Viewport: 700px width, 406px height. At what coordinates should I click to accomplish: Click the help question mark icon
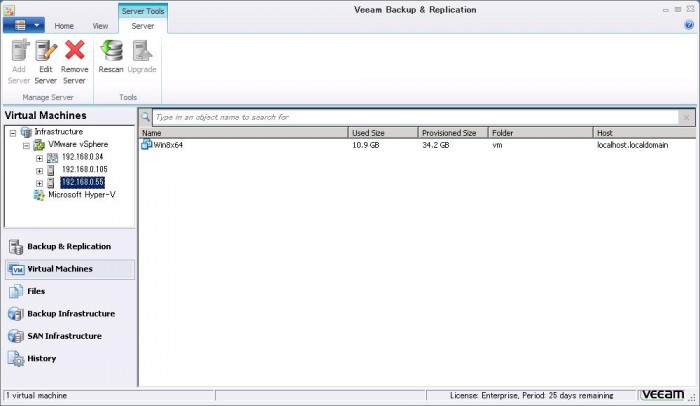pos(689,25)
